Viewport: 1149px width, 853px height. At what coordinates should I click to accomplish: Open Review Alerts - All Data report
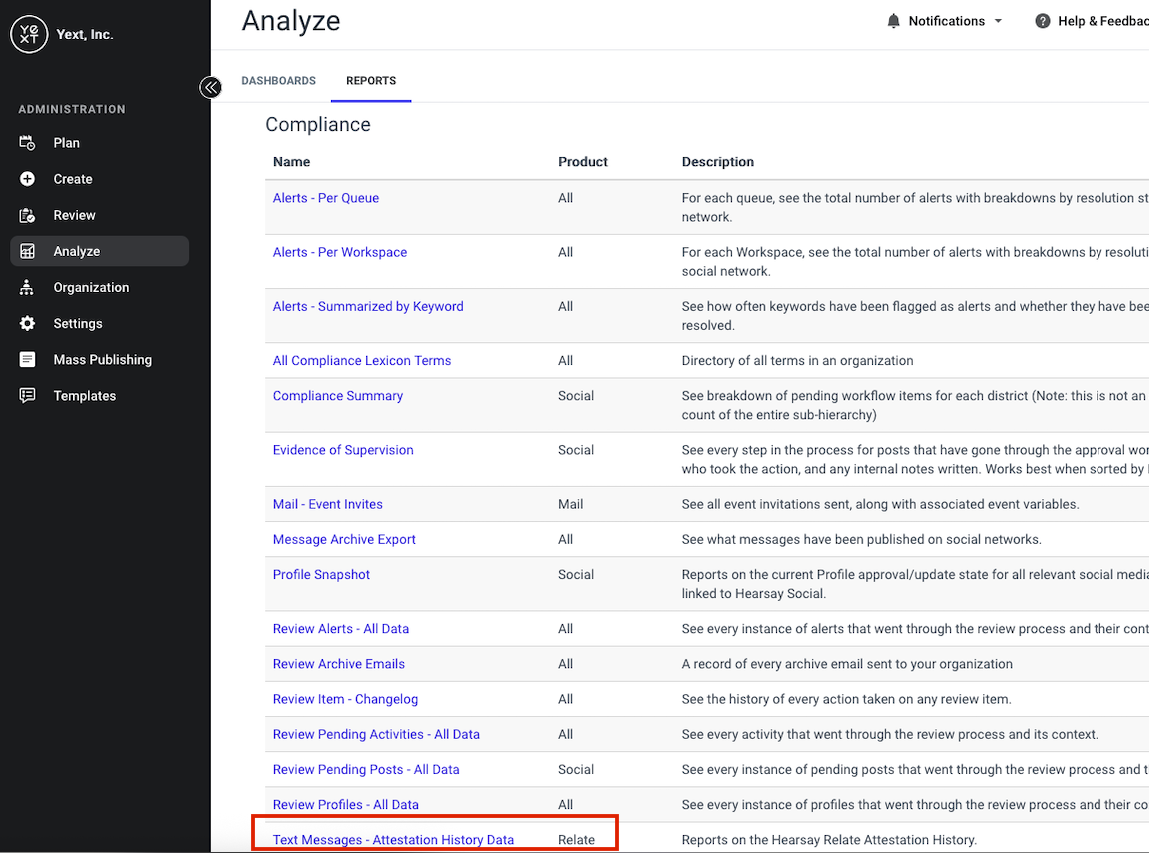(x=341, y=629)
